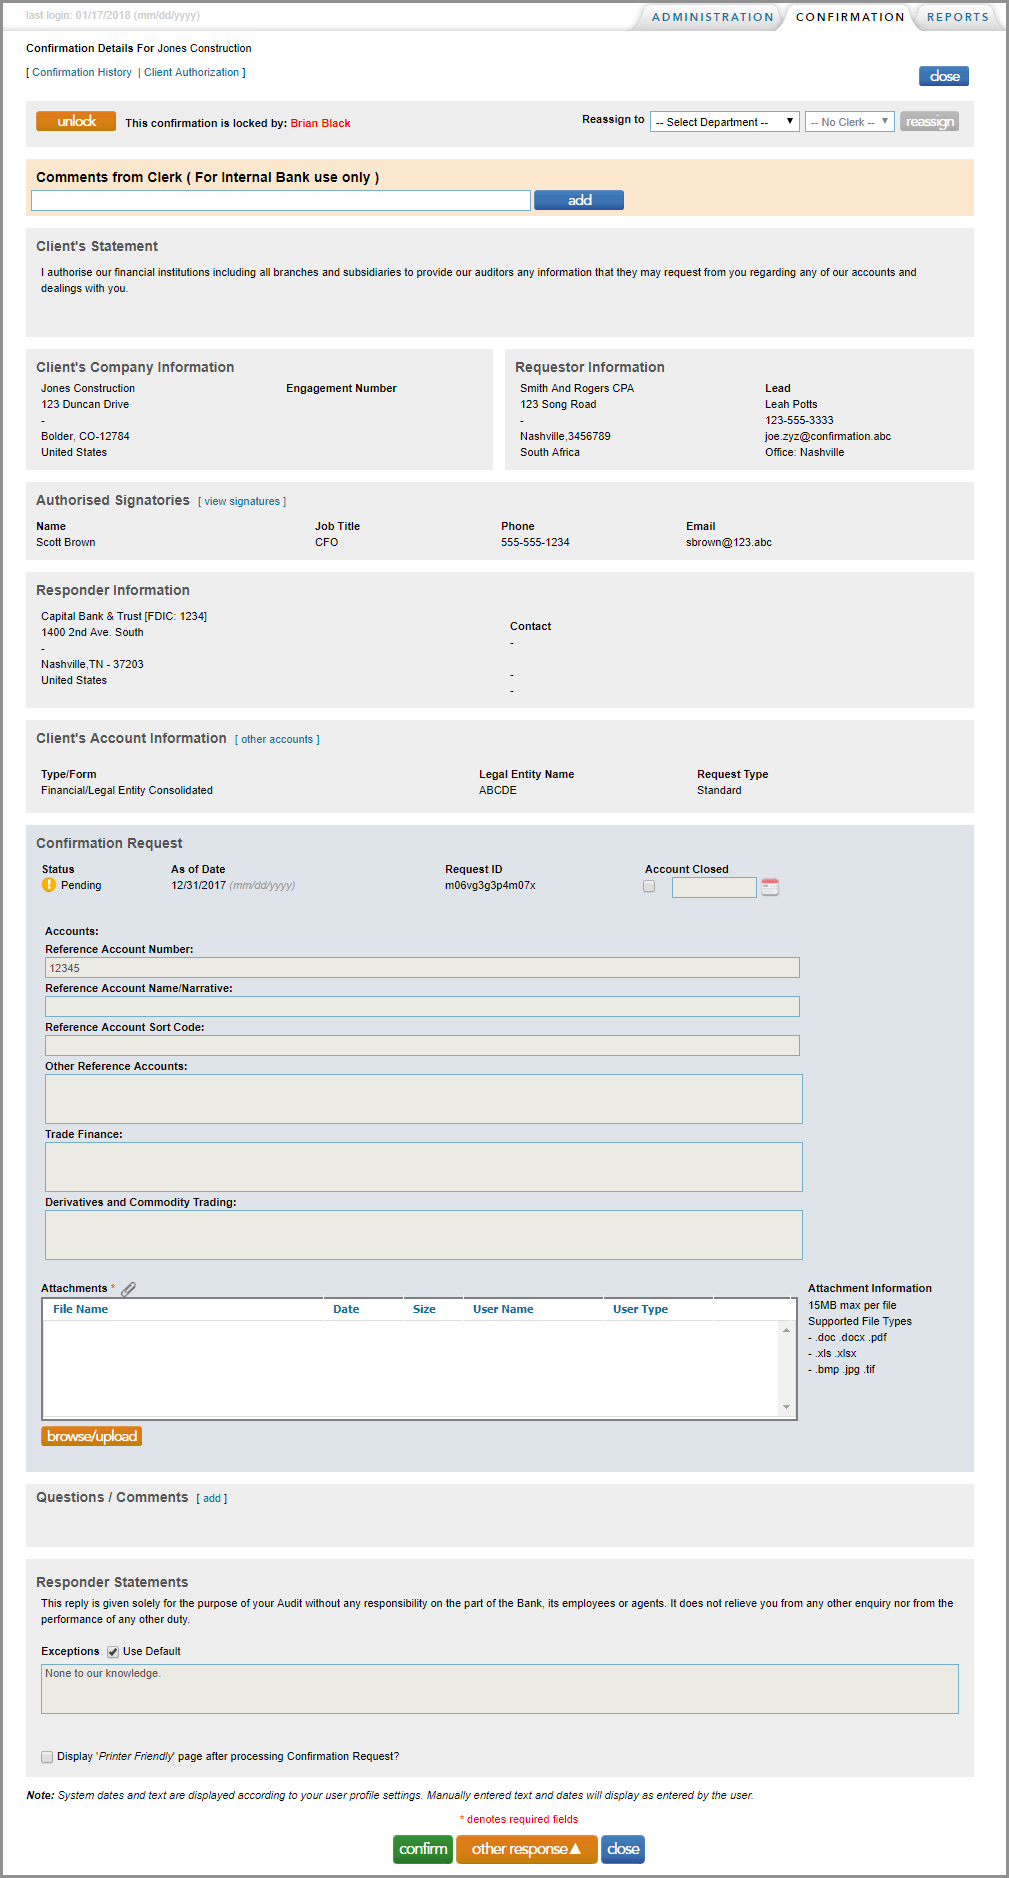Click the add link for Questions / Comments

(212, 1498)
